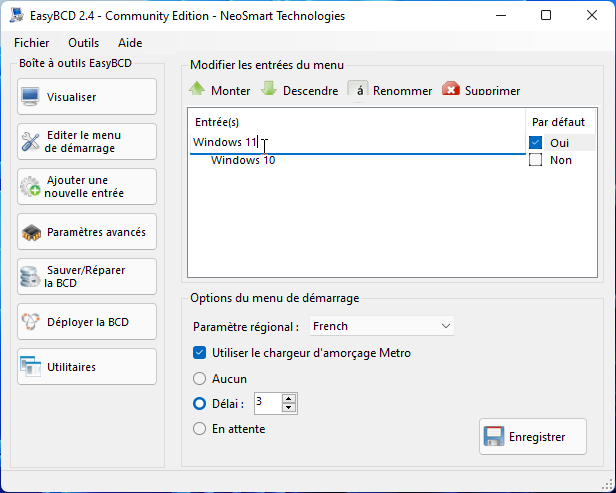Minimize the EasyBCD window

pos(501,16)
